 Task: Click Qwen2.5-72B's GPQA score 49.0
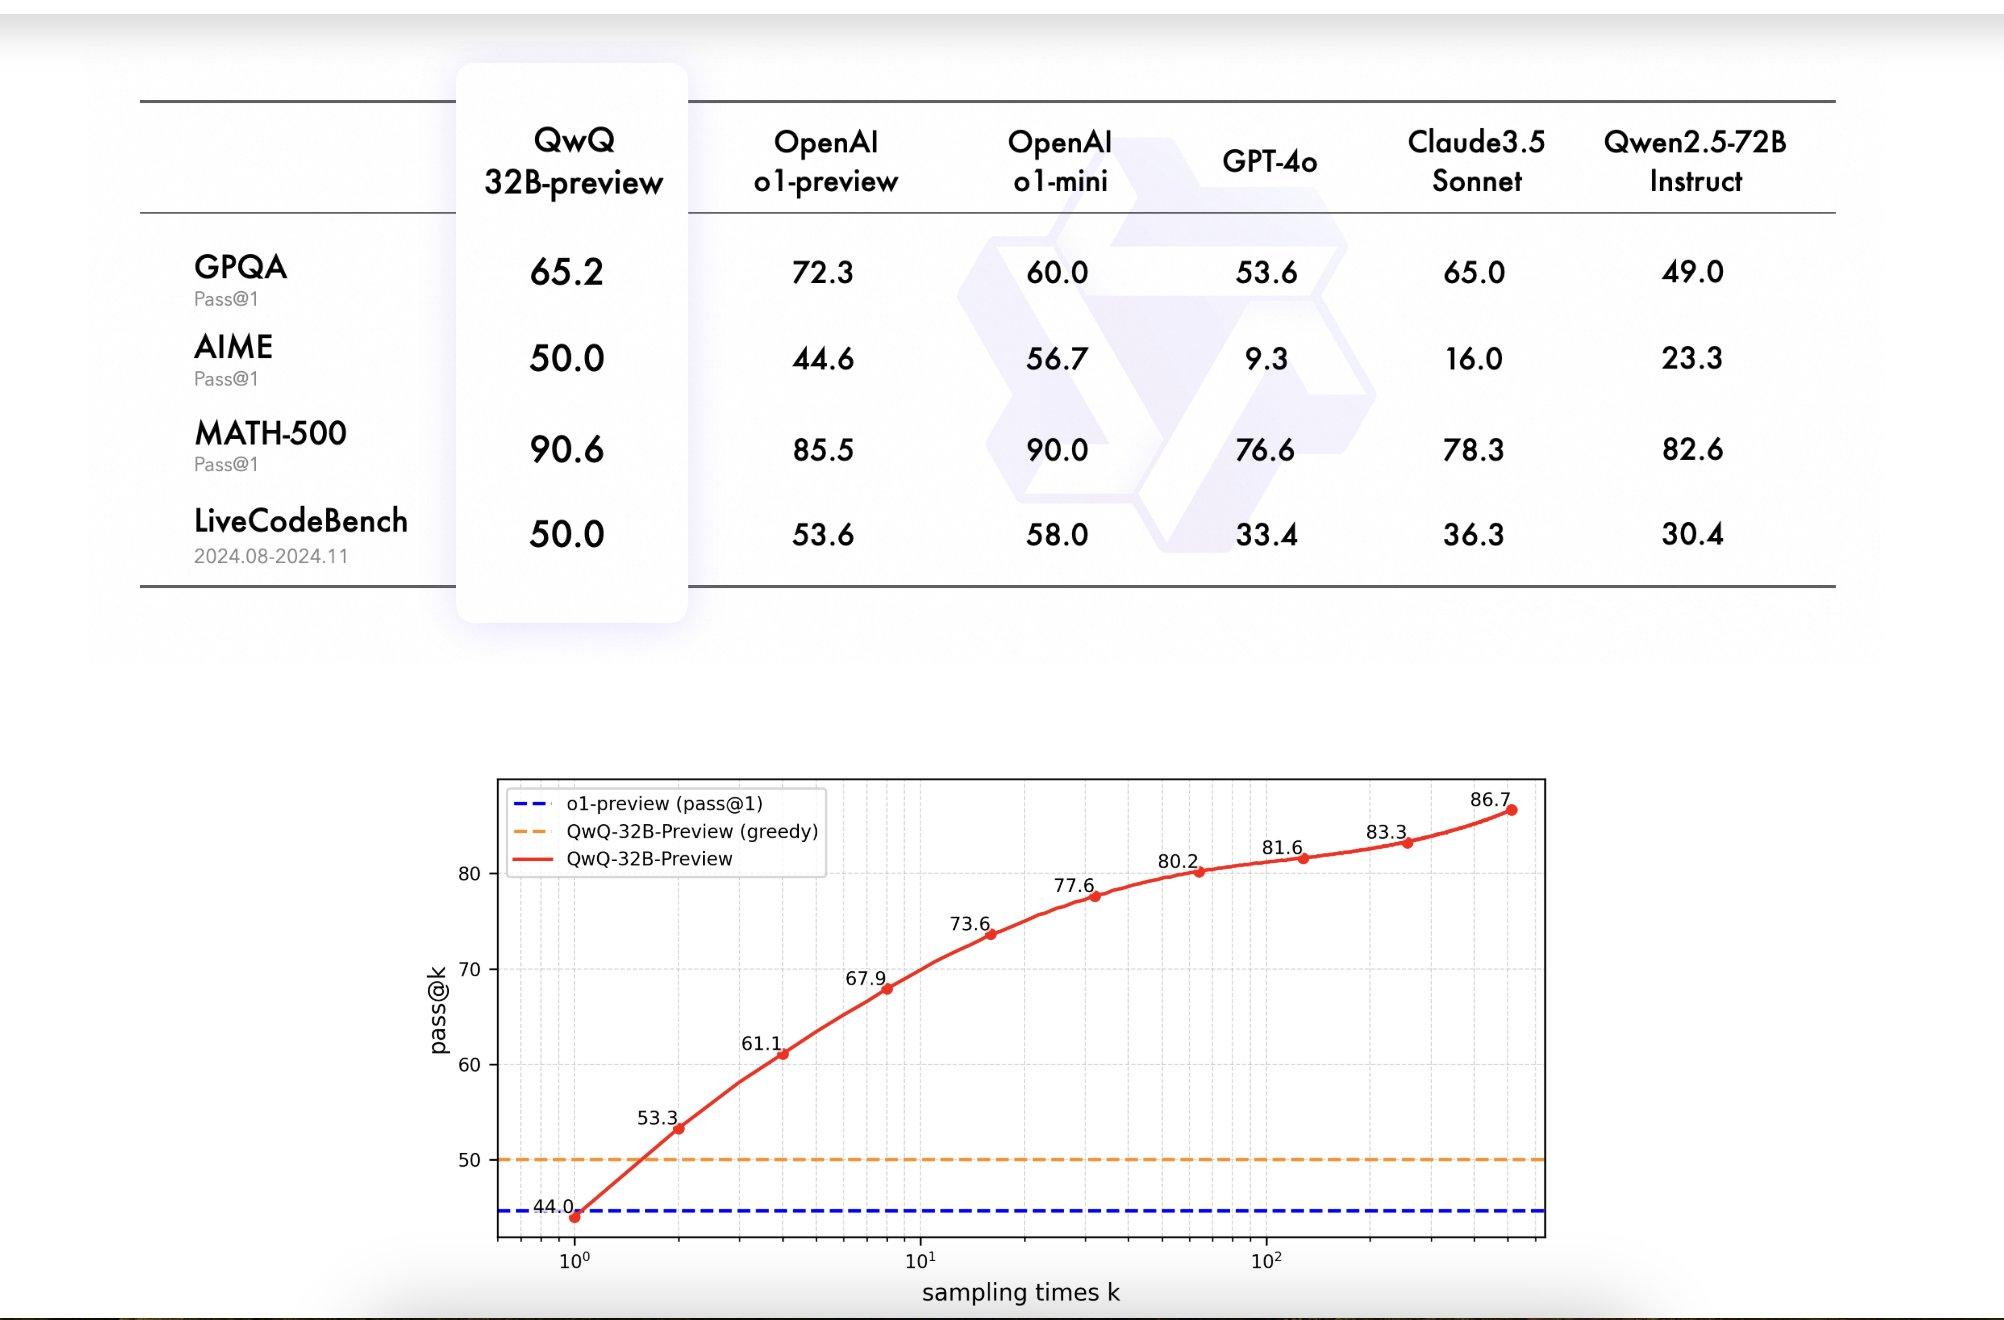(1693, 271)
